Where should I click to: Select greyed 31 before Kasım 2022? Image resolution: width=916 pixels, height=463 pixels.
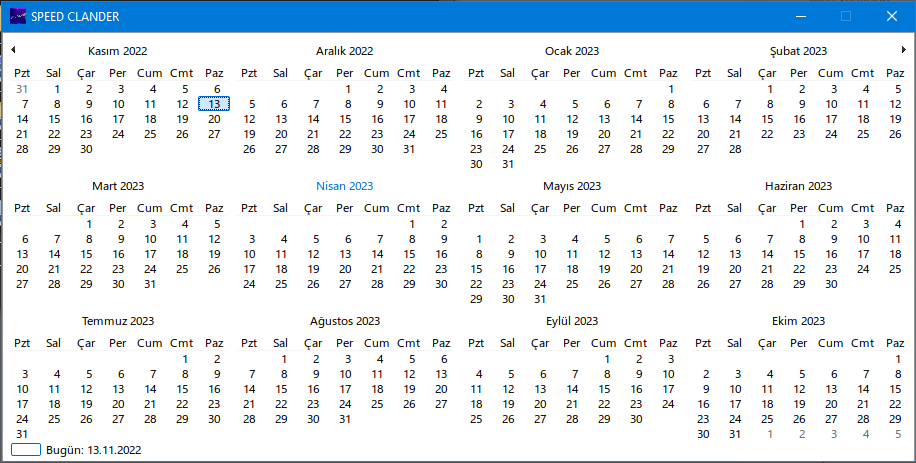tap(22, 89)
